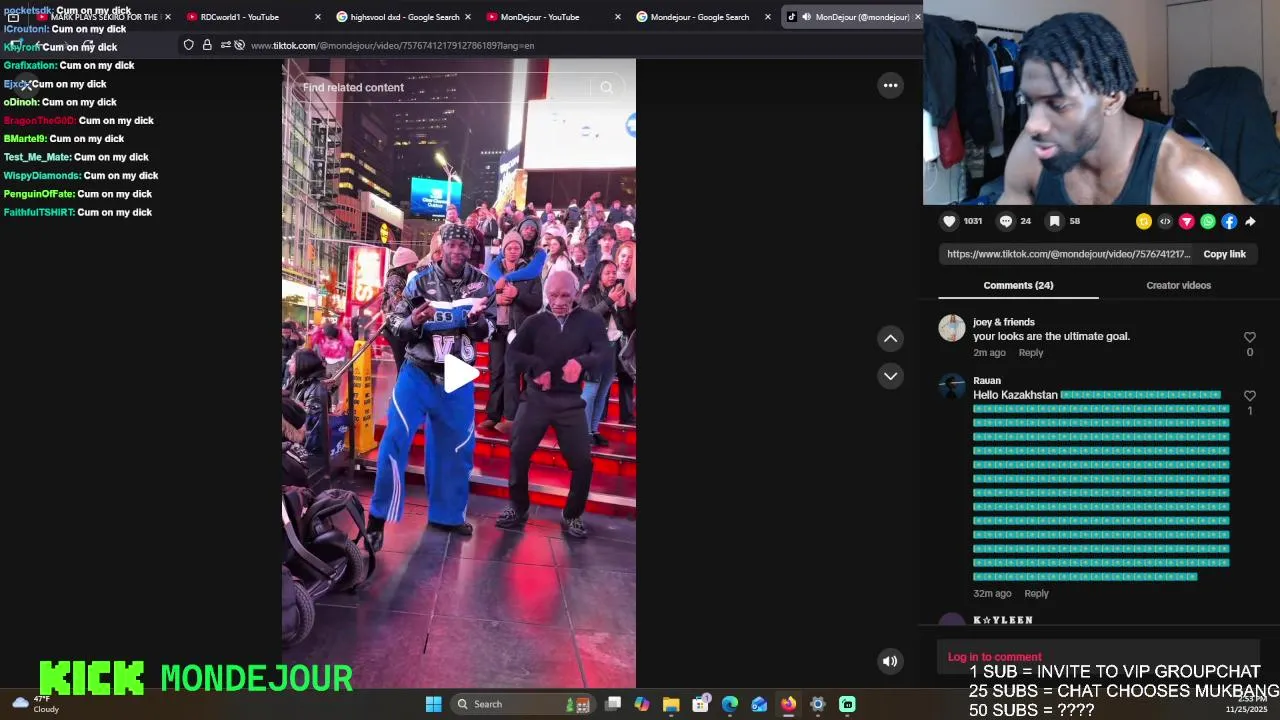Go to next video with down chevron

(890, 375)
